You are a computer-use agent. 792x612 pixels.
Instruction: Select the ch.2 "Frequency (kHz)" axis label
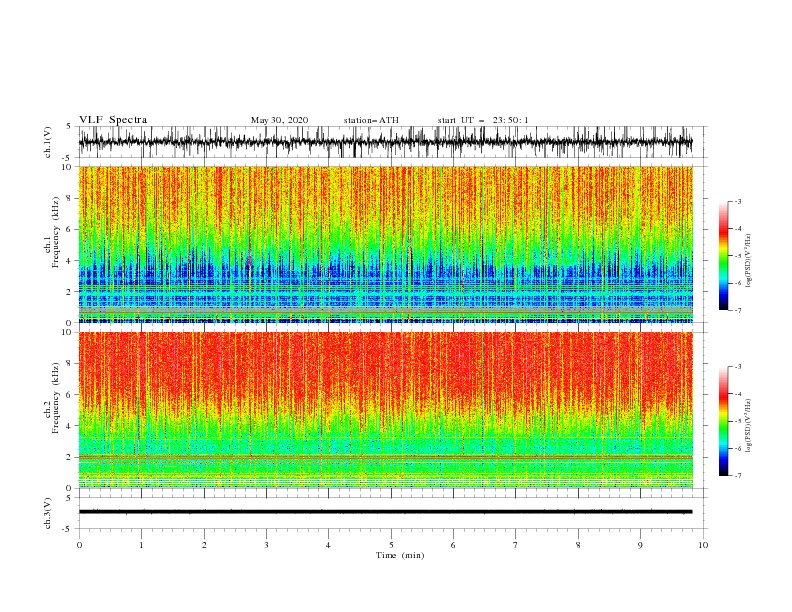pyautogui.click(x=55, y=398)
